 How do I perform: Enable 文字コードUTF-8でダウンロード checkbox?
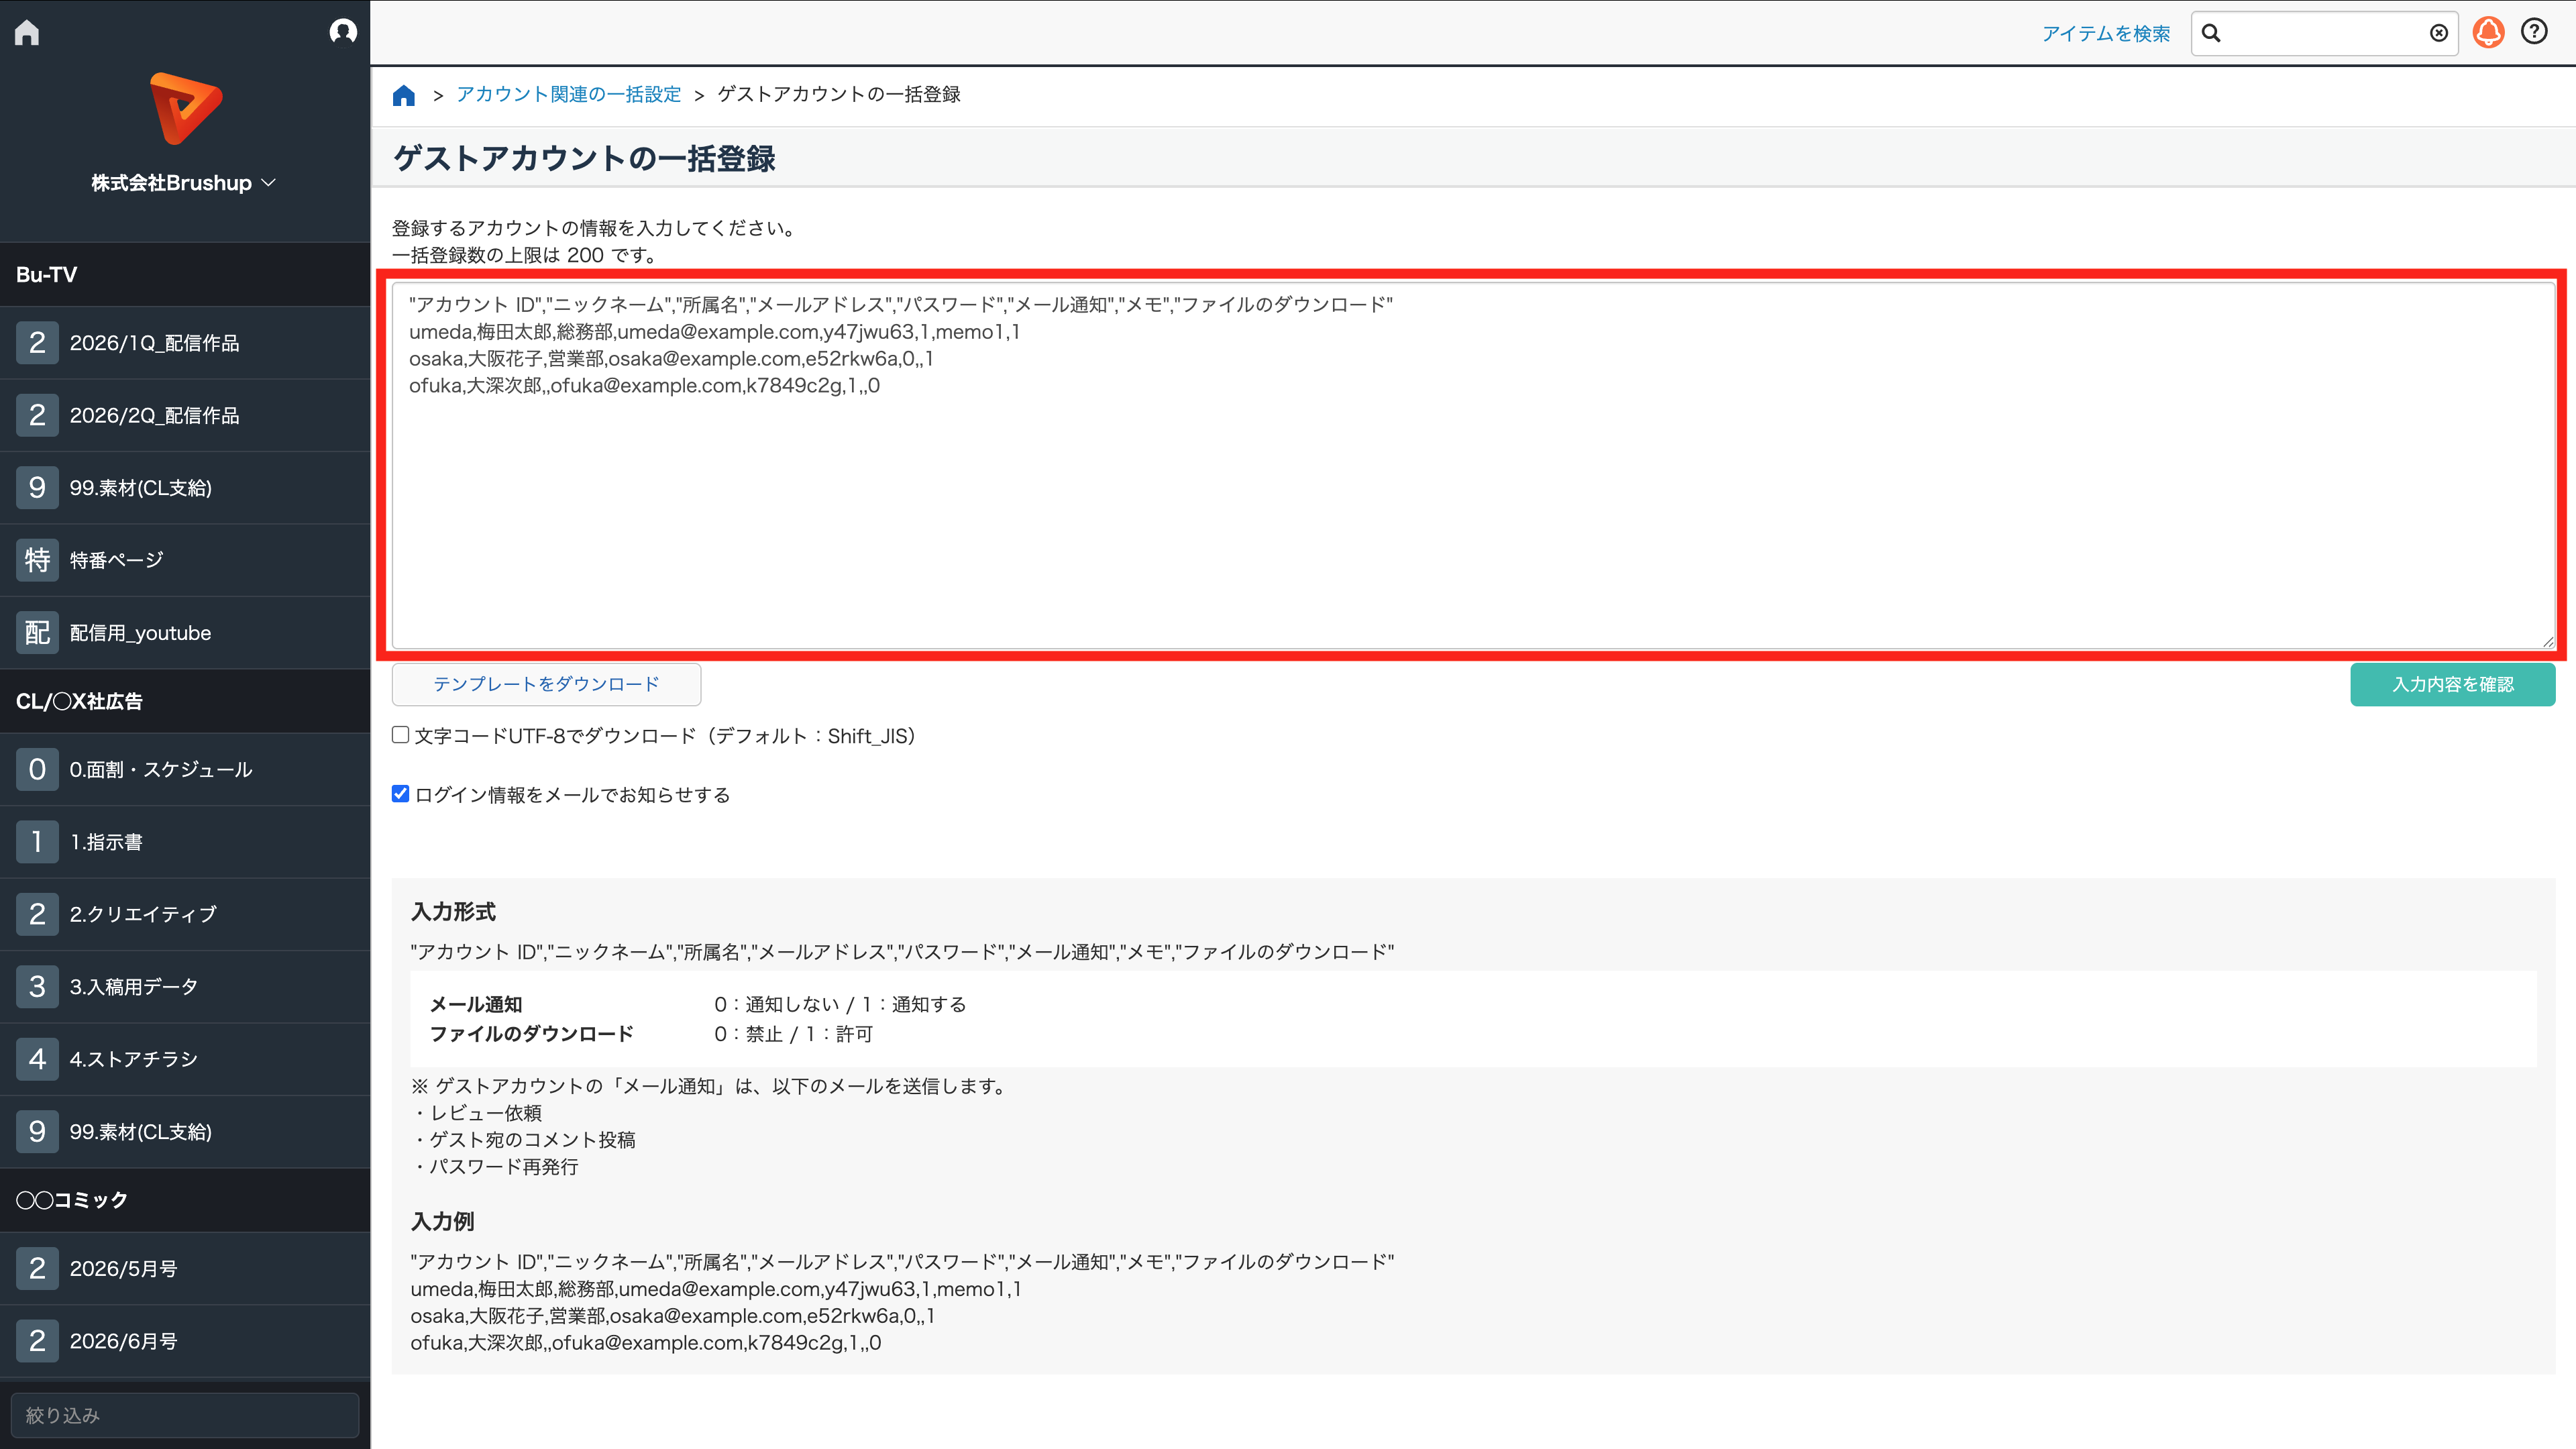[400, 735]
